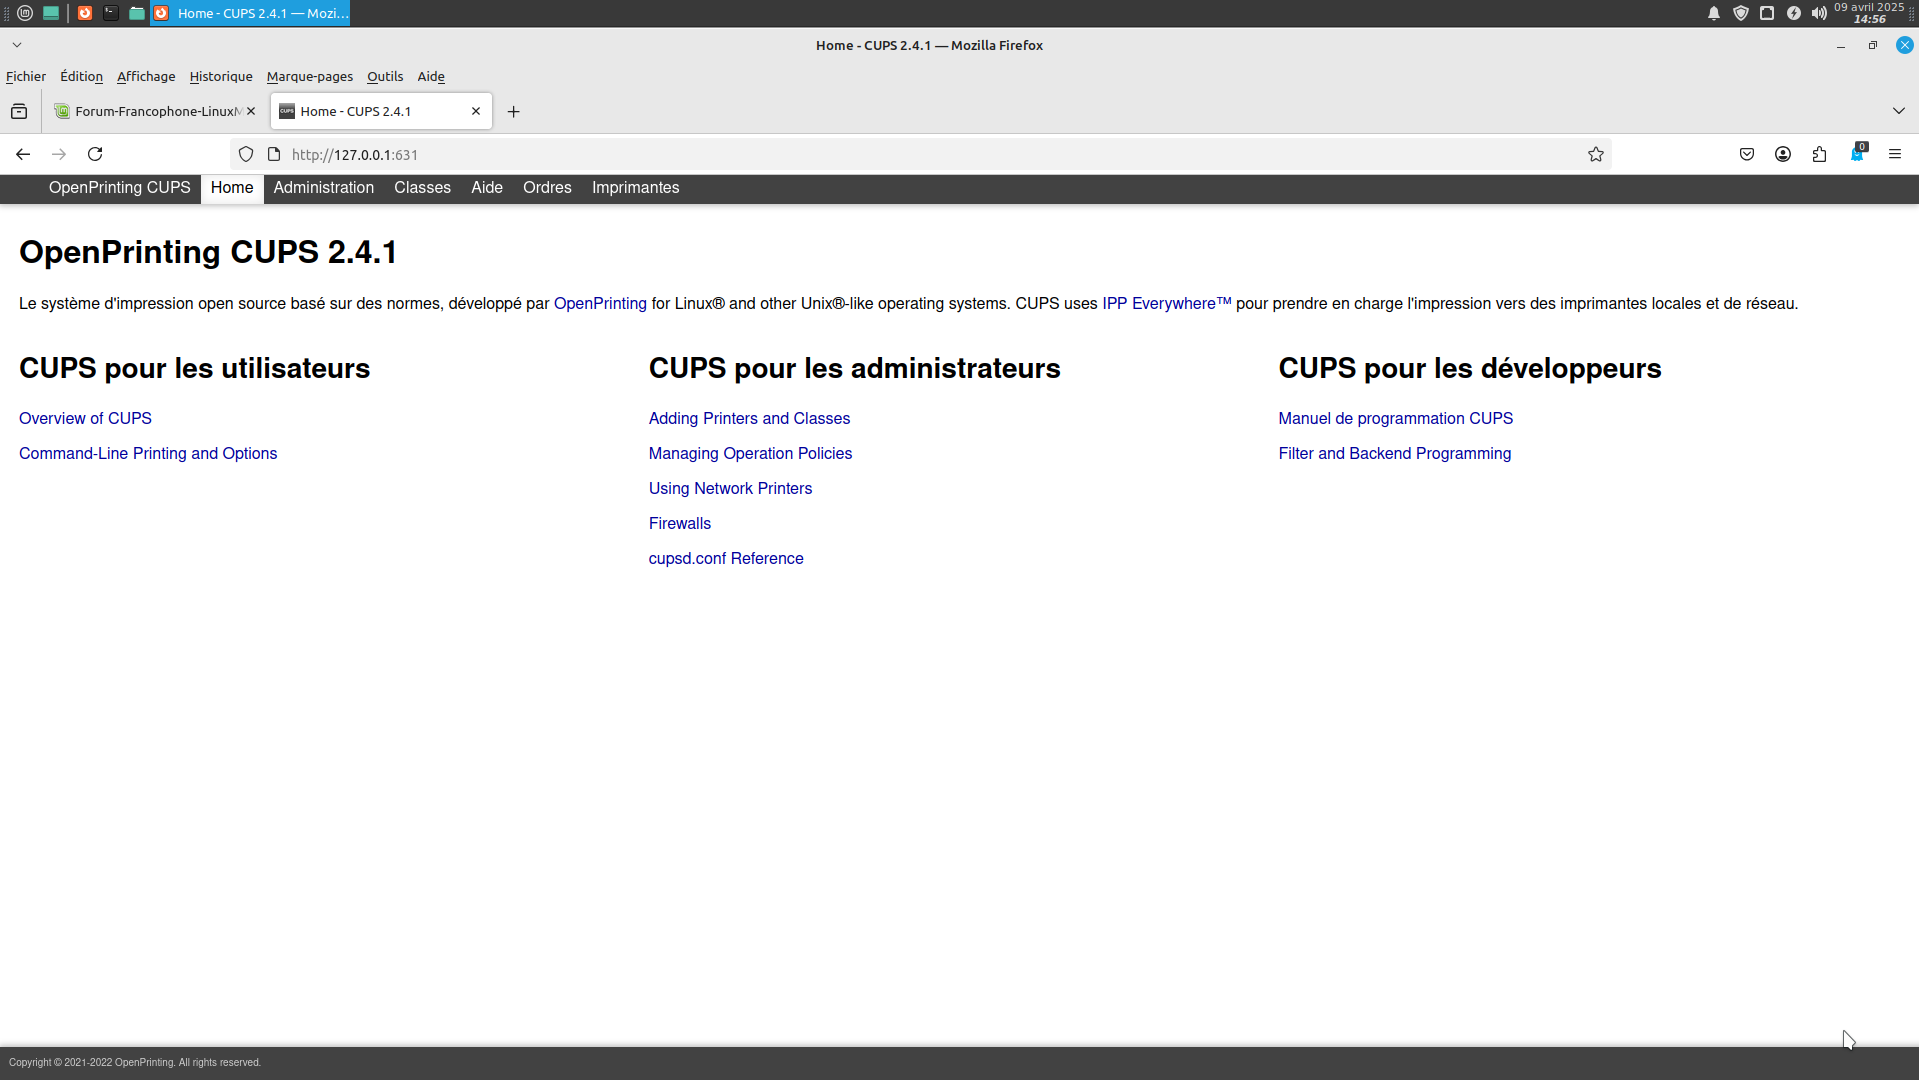Click the blue extension icon with badge

coord(1857,154)
